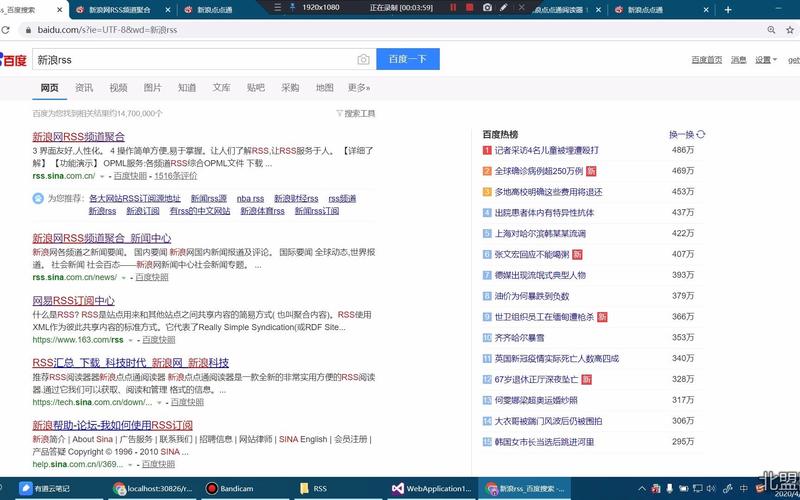This screenshot has height=500, width=800.
Task: Expand dropdown arrow next to rss.sina.com.cn/news/
Action: [124, 278]
